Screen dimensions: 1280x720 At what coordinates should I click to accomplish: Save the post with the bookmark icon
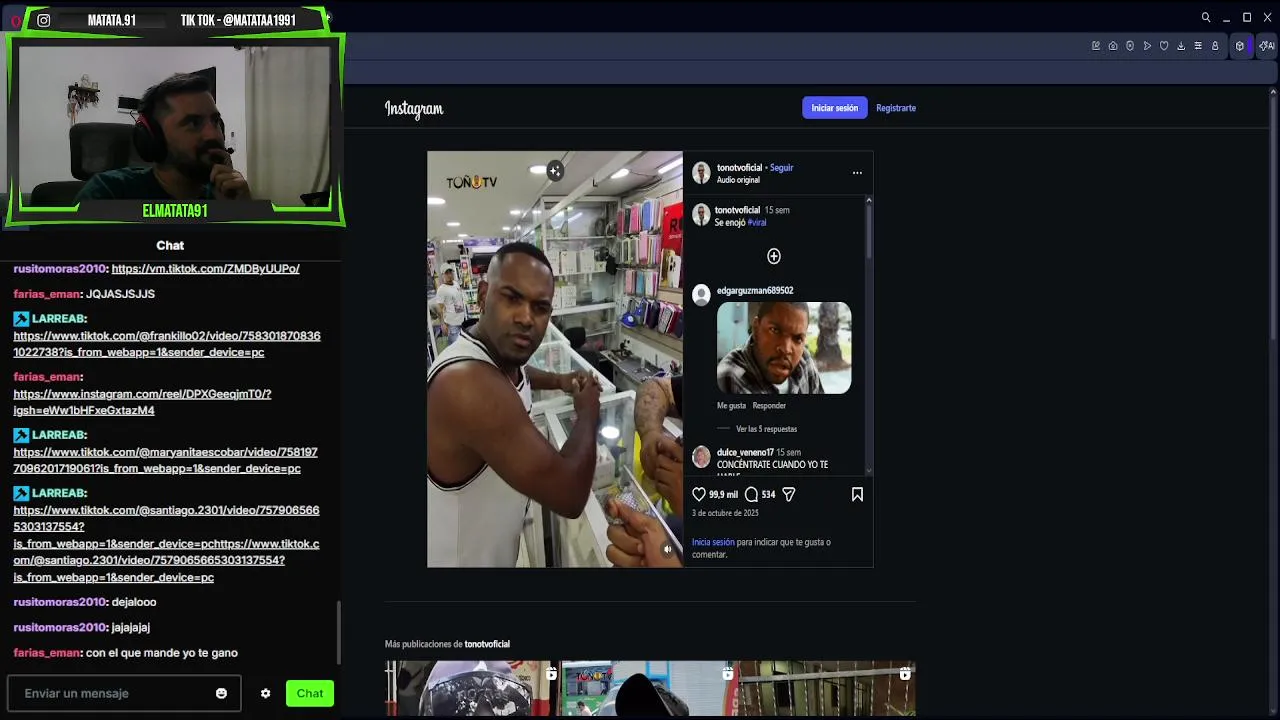(x=857, y=494)
